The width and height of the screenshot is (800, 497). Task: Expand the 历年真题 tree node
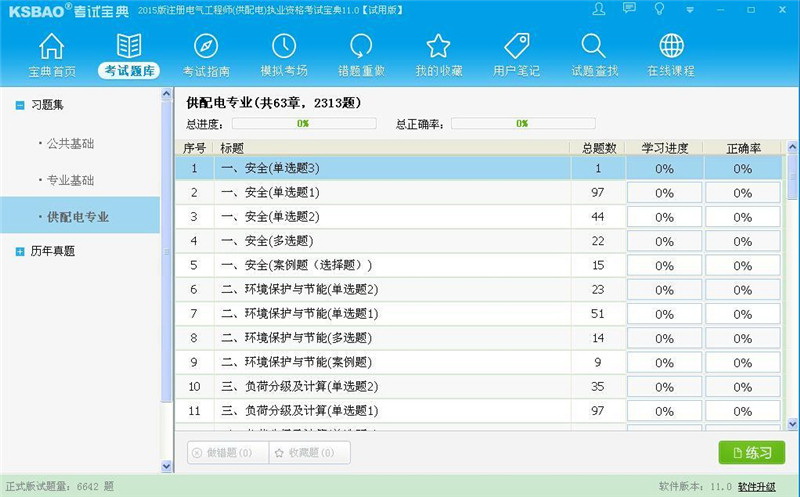click(20, 252)
